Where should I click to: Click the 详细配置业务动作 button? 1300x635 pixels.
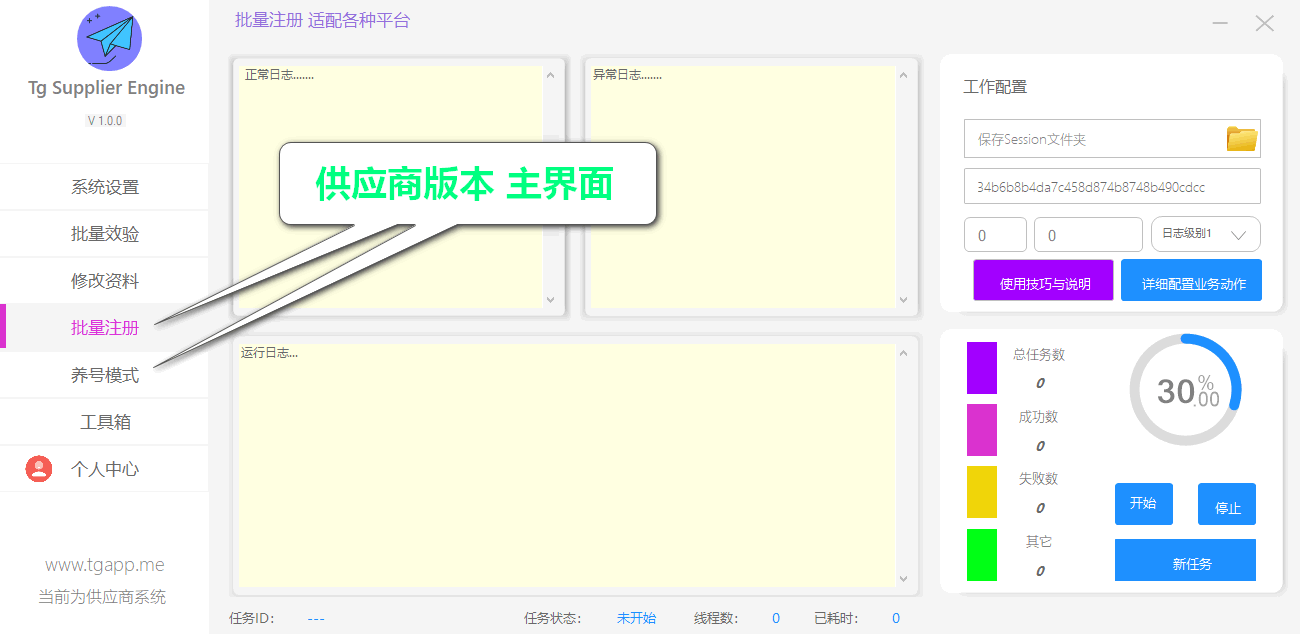(1191, 281)
